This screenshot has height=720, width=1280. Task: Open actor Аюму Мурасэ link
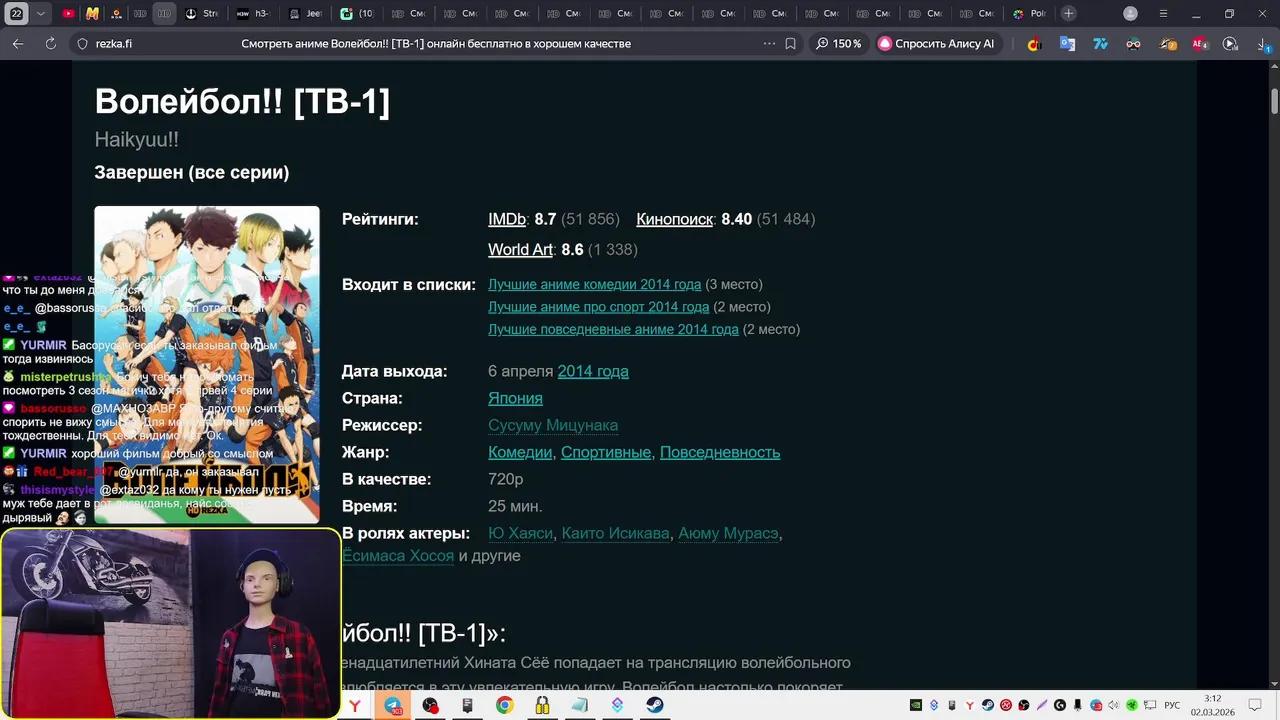click(x=728, y=533)
